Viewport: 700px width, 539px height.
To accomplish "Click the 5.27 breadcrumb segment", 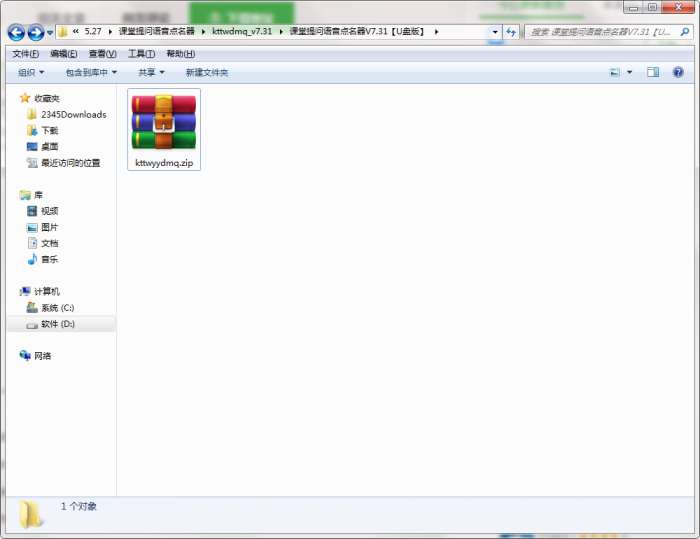I will point(93,31).
